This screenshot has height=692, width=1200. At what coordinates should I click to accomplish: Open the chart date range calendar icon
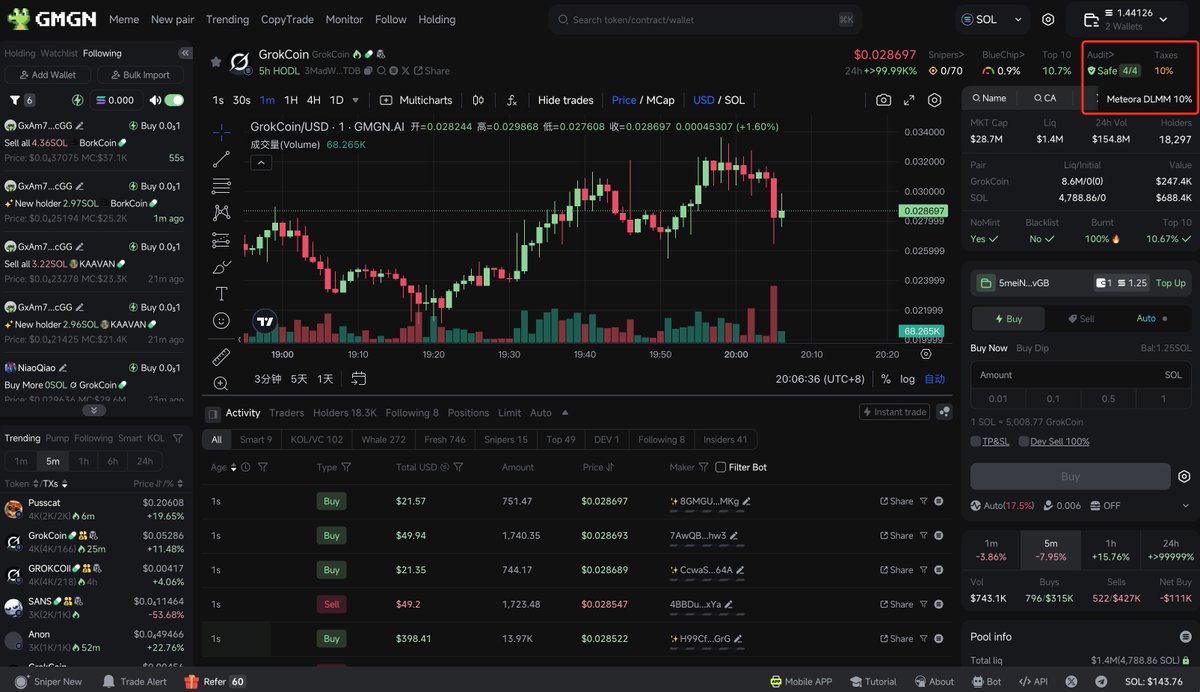click(358, 379)
